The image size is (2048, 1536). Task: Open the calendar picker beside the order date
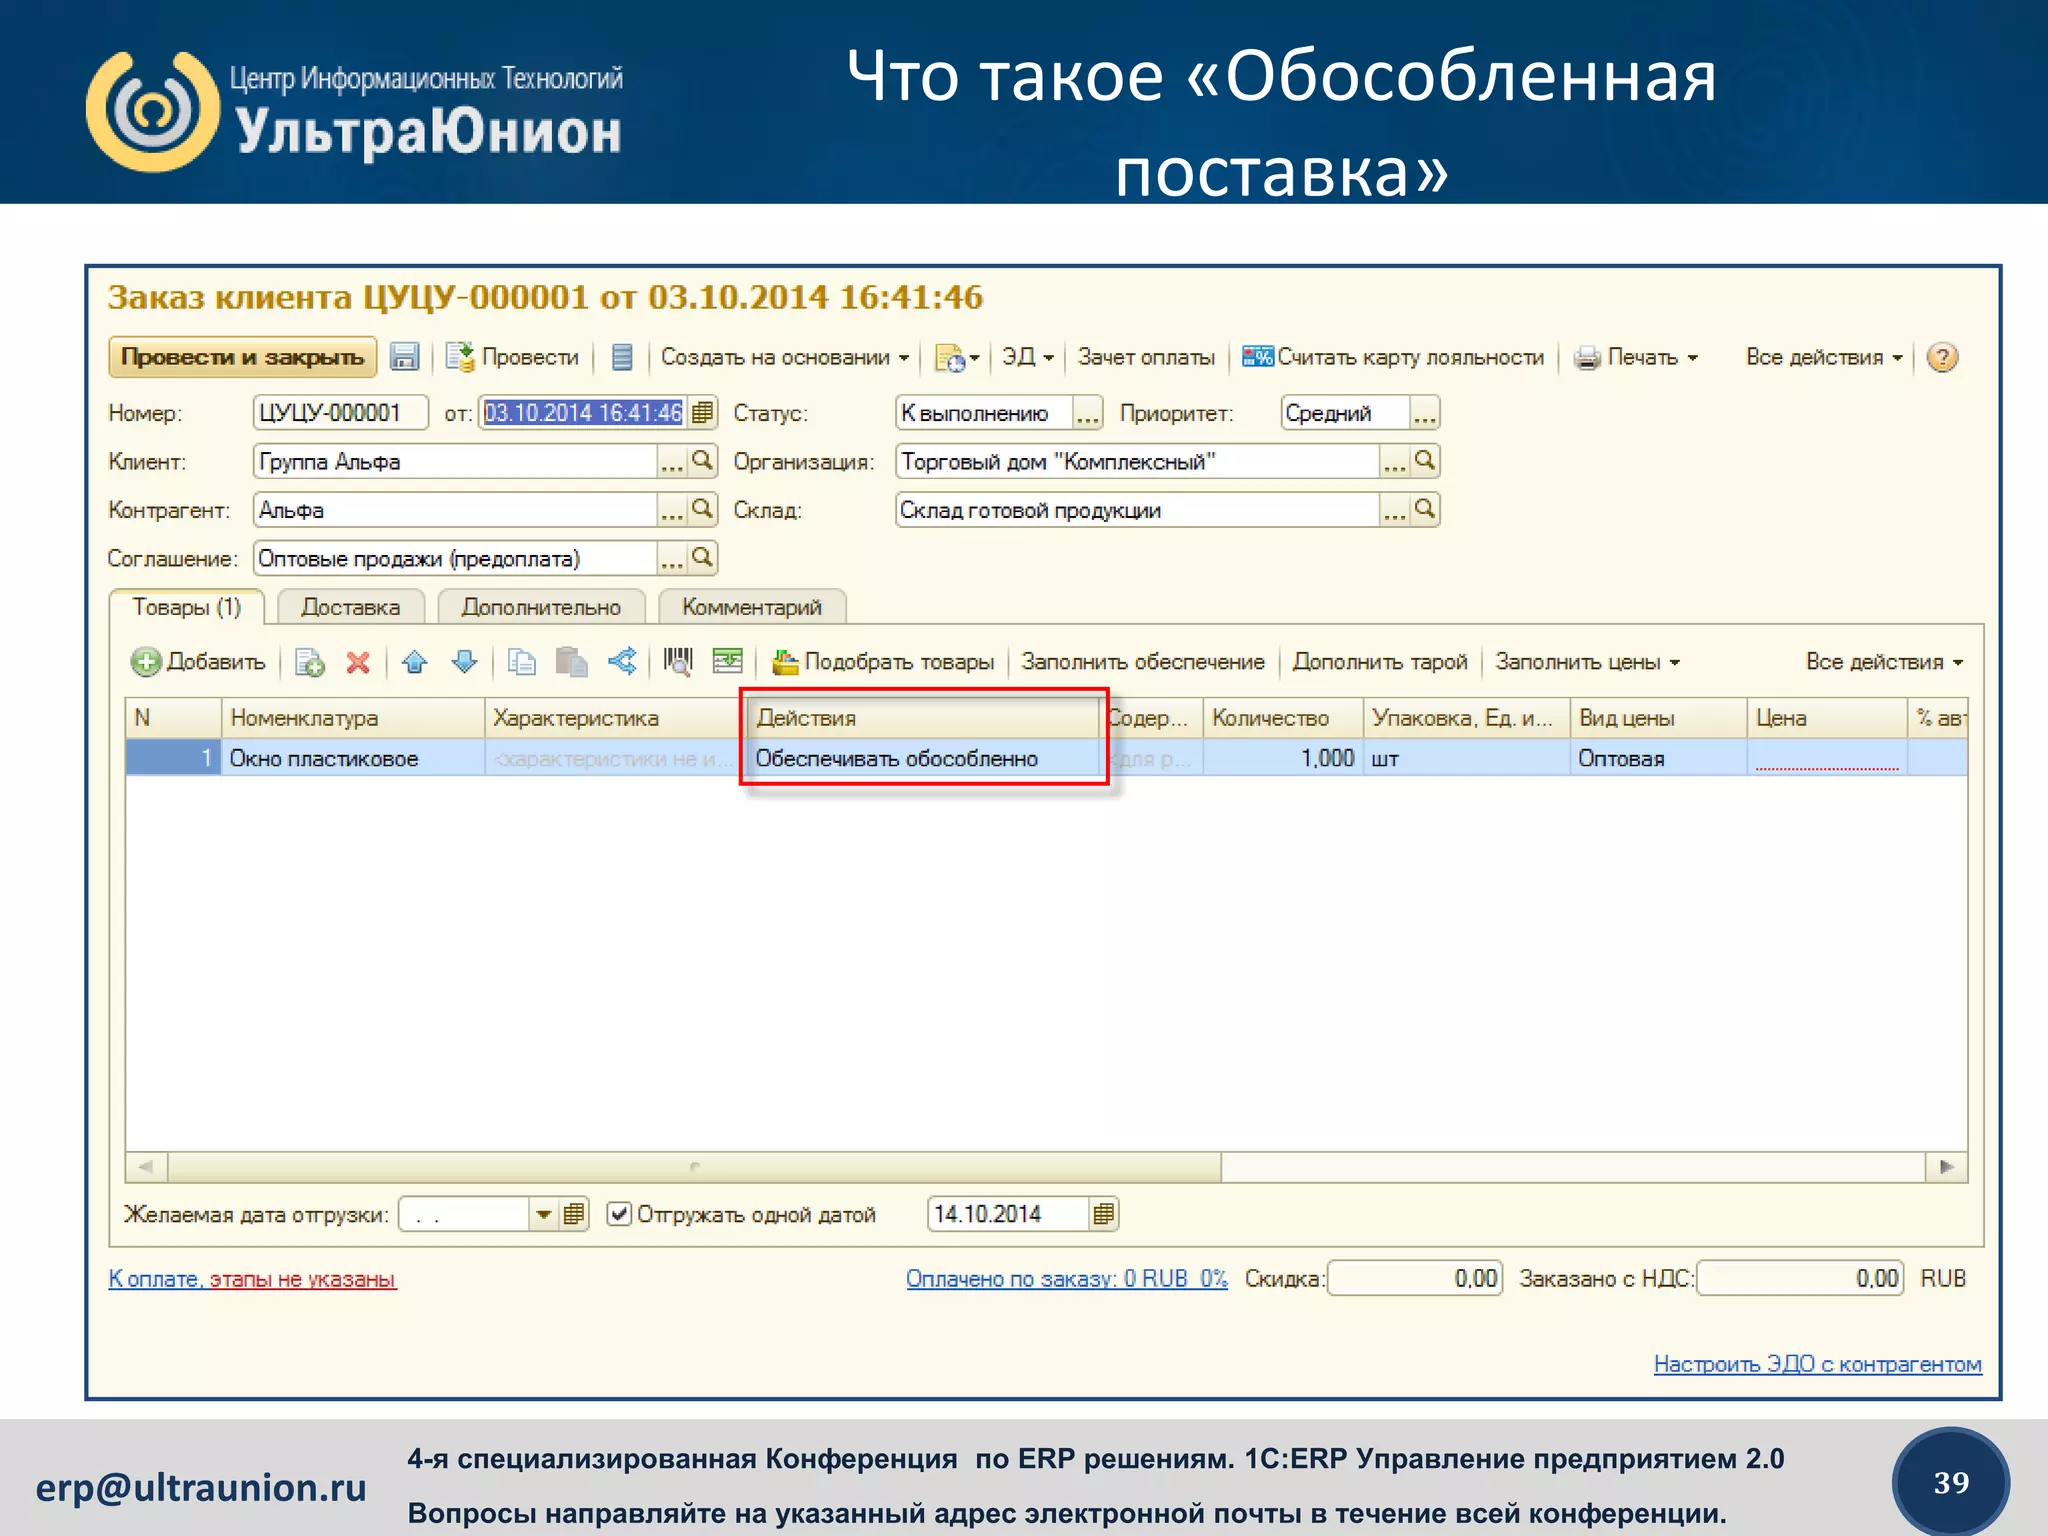703,412
